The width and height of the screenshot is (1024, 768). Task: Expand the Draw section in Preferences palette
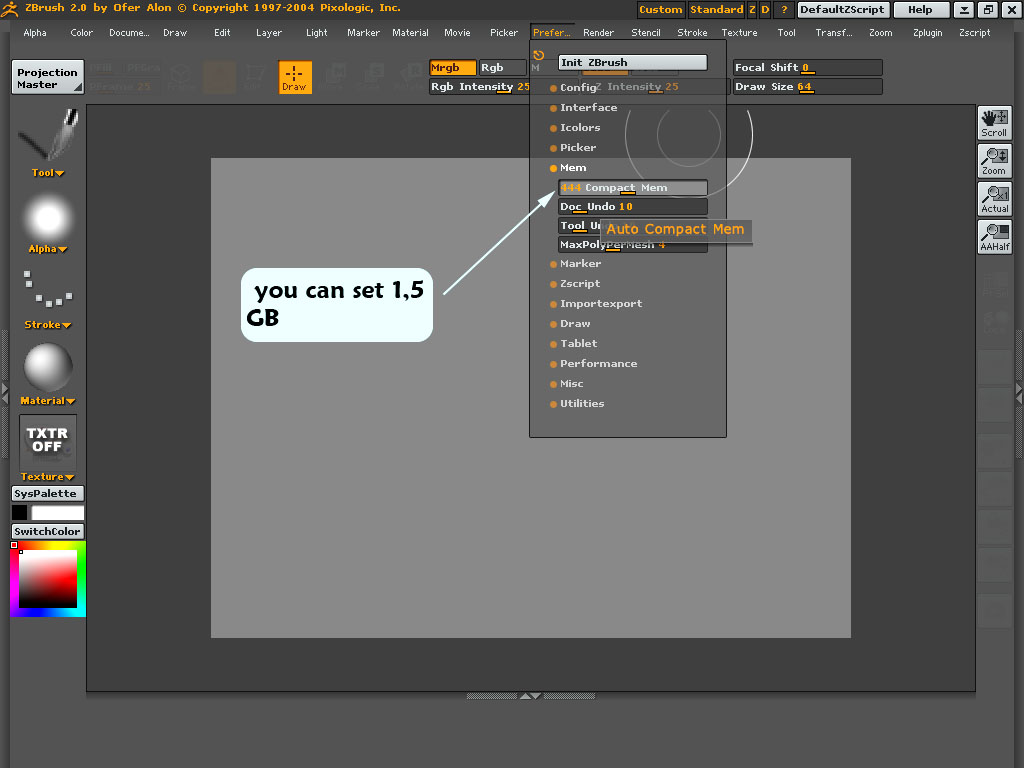click(x=571, y=324)
